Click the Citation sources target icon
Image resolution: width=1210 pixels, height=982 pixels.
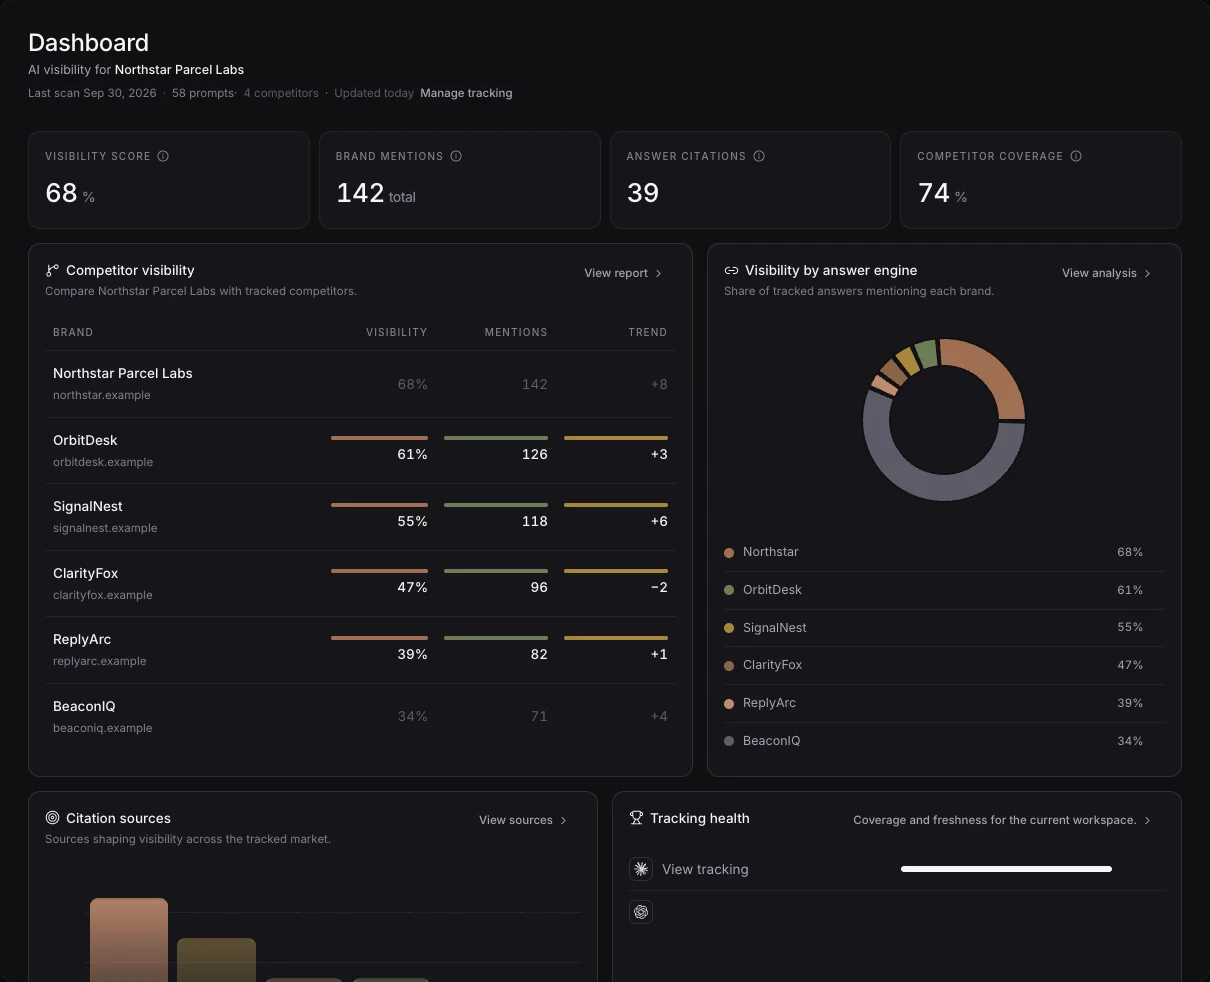[52, 818]
